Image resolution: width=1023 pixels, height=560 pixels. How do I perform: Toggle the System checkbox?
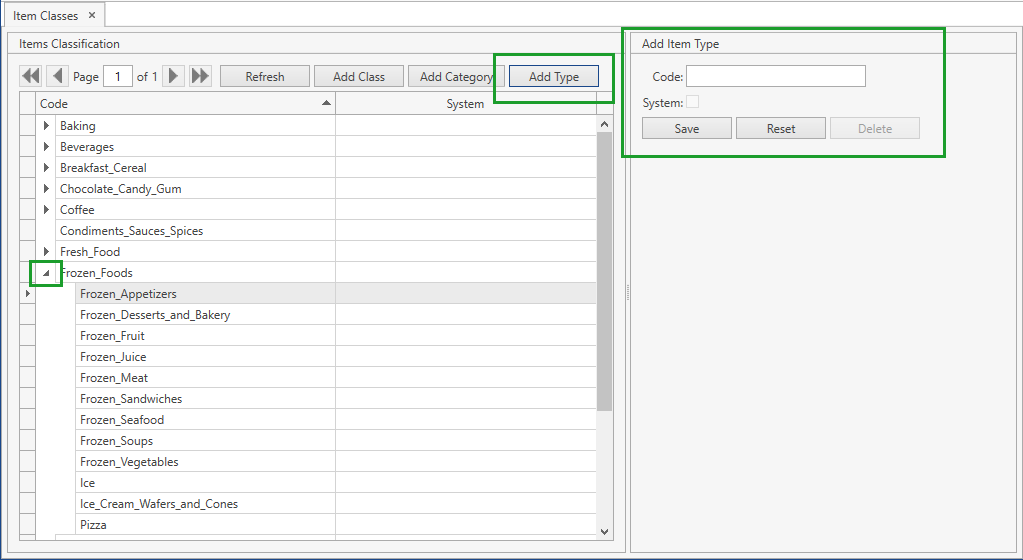point(692,102)
